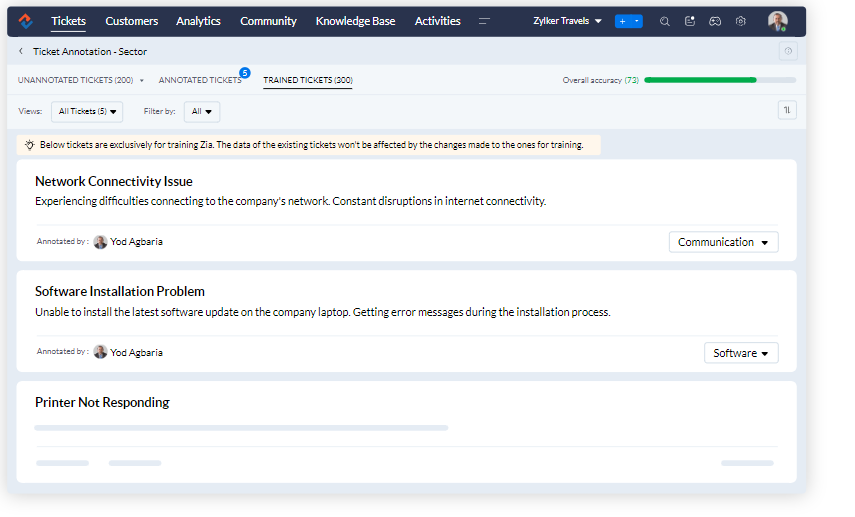The image size is (855, 517).
Task: Open the search magnifier icon
Action: pyautogui.click(x=665, y=21)
